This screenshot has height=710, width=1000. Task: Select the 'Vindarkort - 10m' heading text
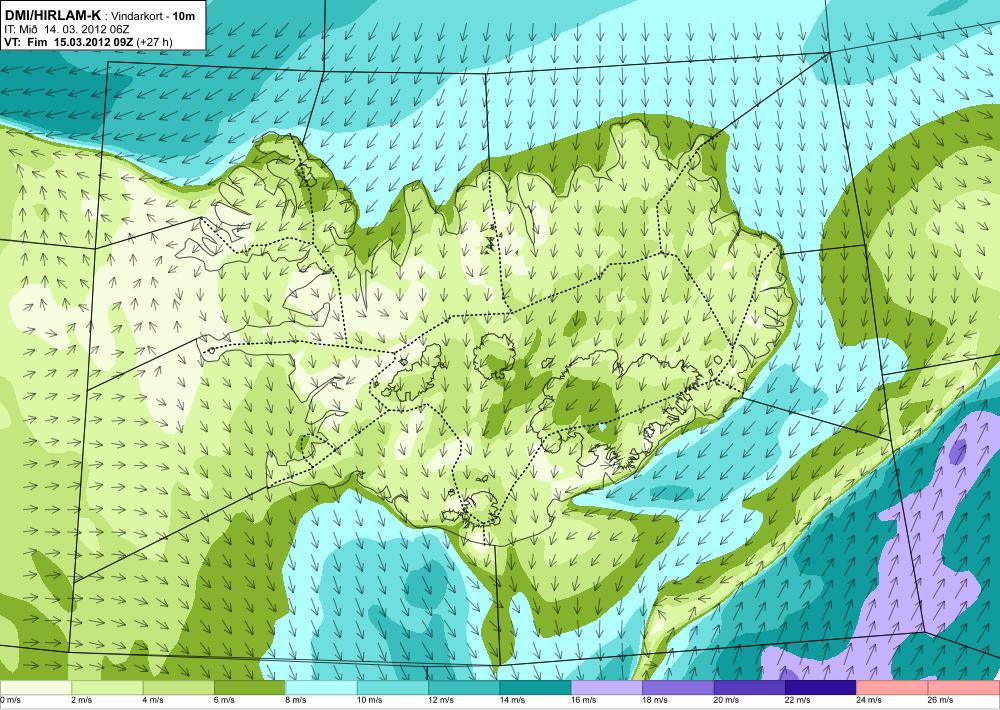coord(153,16)
